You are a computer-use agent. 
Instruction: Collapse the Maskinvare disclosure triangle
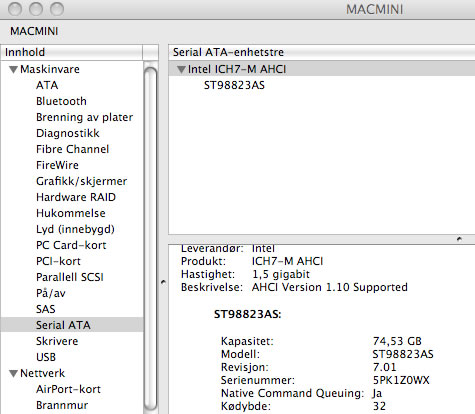click(x=13, y=69)
